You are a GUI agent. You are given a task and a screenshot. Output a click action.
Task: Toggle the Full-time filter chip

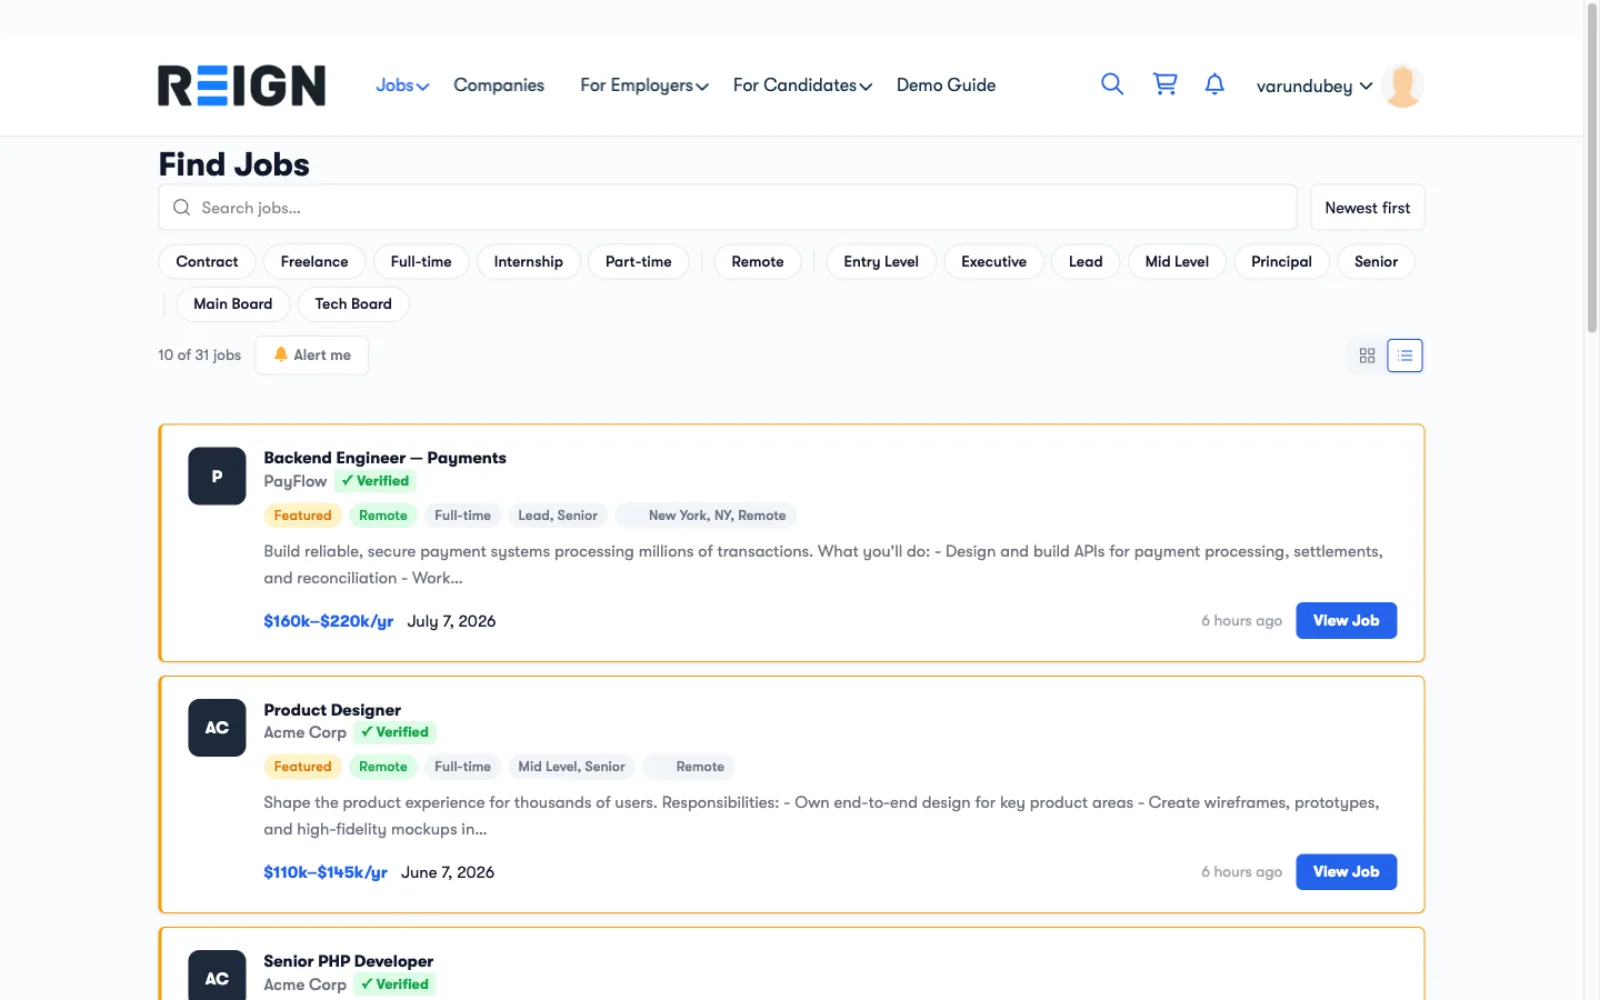(x=421, y=262)
